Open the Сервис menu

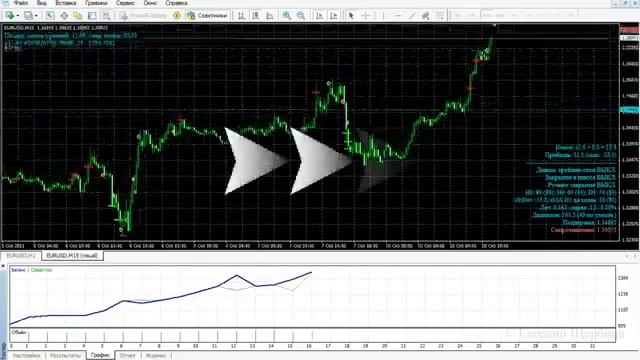[x=125, y=3]
